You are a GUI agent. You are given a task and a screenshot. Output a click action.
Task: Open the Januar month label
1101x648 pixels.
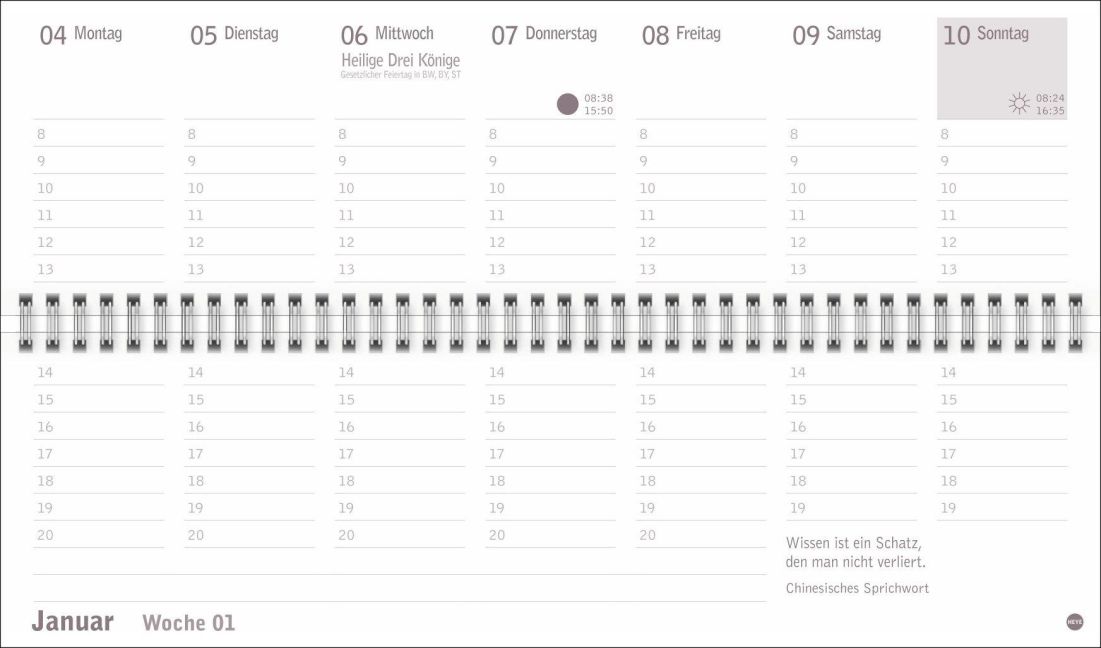[72, 621]
